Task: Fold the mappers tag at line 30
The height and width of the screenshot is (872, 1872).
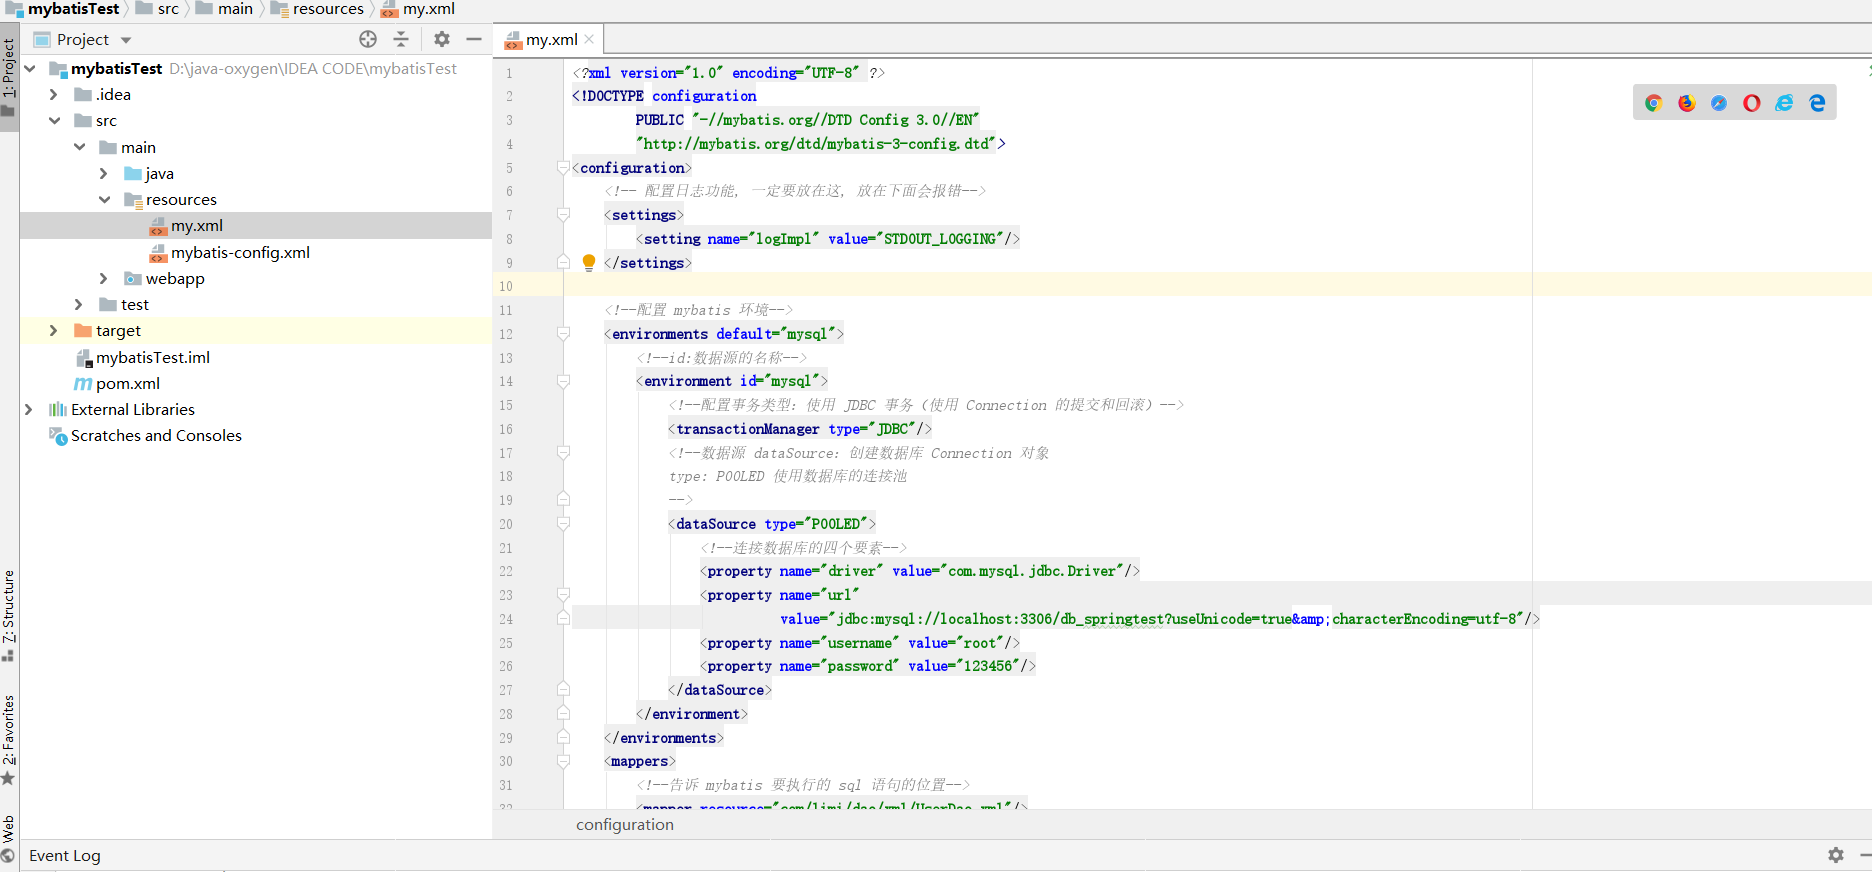Action: click(x=563, y=761)
